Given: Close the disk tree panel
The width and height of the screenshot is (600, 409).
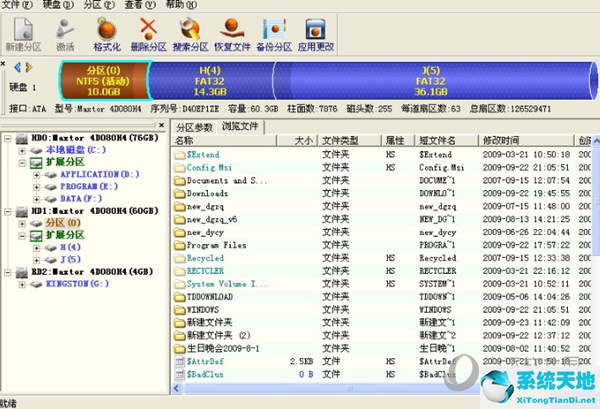Looking at the screenshot, I should 161,125.
